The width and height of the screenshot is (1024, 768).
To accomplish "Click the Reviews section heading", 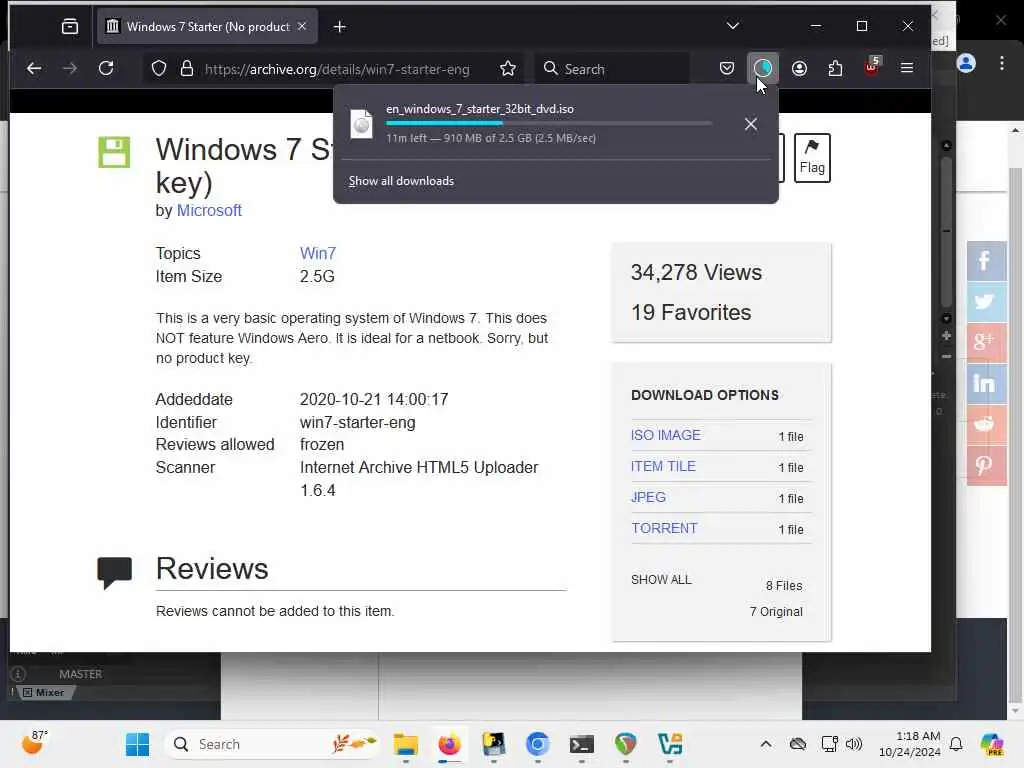I will tap(212, 568).
